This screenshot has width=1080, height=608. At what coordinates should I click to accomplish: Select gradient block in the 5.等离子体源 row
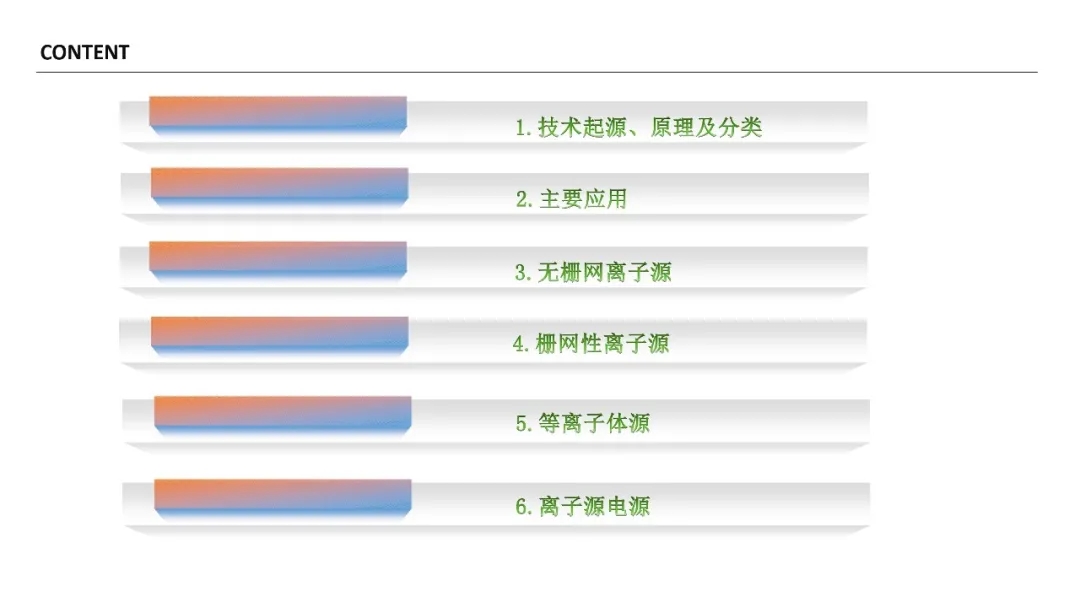coord(282,413)
